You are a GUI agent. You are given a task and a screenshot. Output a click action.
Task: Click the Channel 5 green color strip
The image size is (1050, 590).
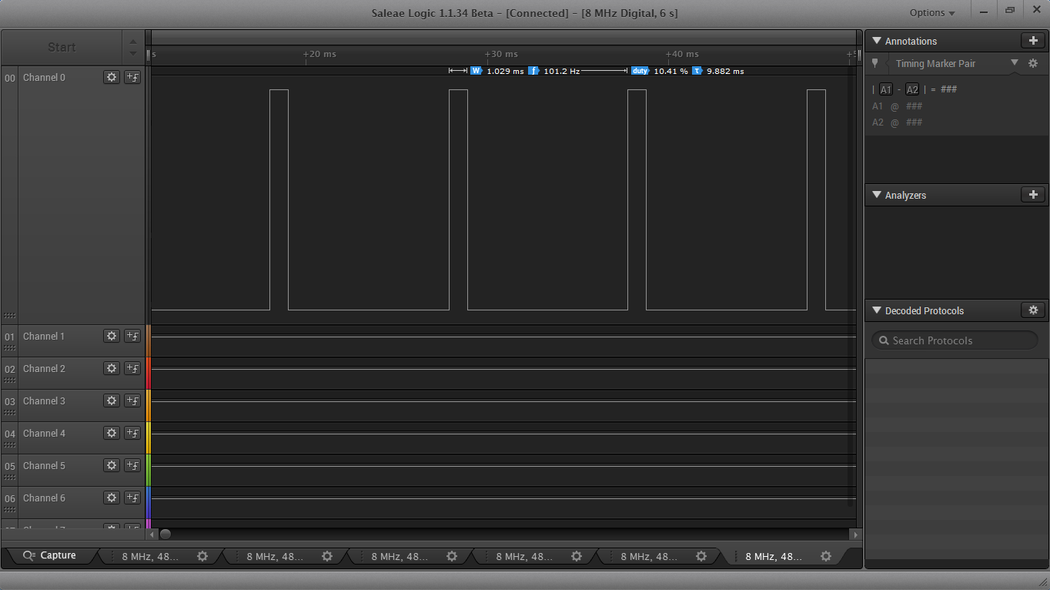tap(149, 470)
